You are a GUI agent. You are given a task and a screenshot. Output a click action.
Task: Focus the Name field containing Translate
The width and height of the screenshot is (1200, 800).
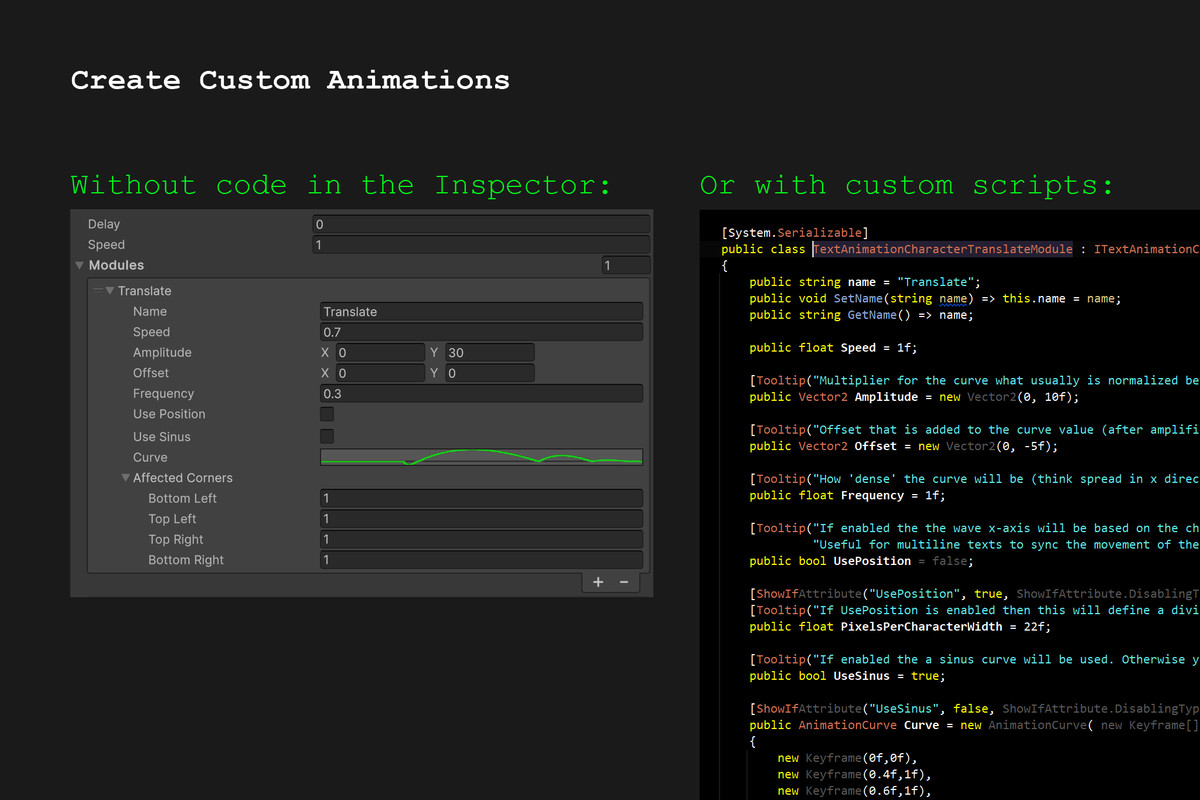click(481, 312)
